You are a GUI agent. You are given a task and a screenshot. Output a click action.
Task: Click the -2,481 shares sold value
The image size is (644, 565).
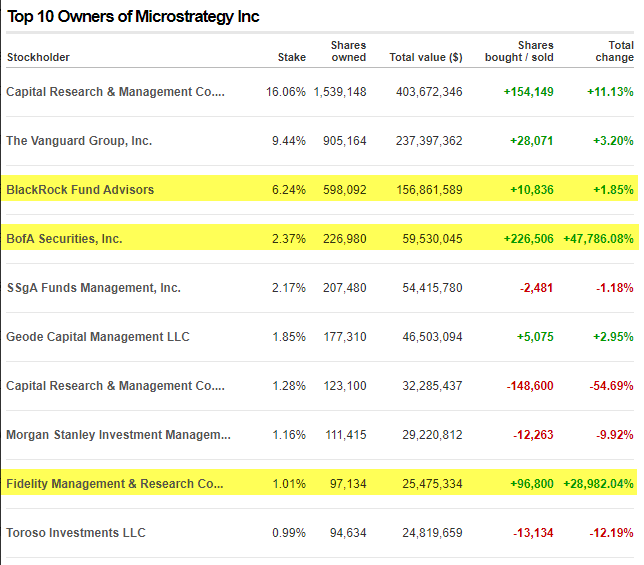click(x=536, y=288)
